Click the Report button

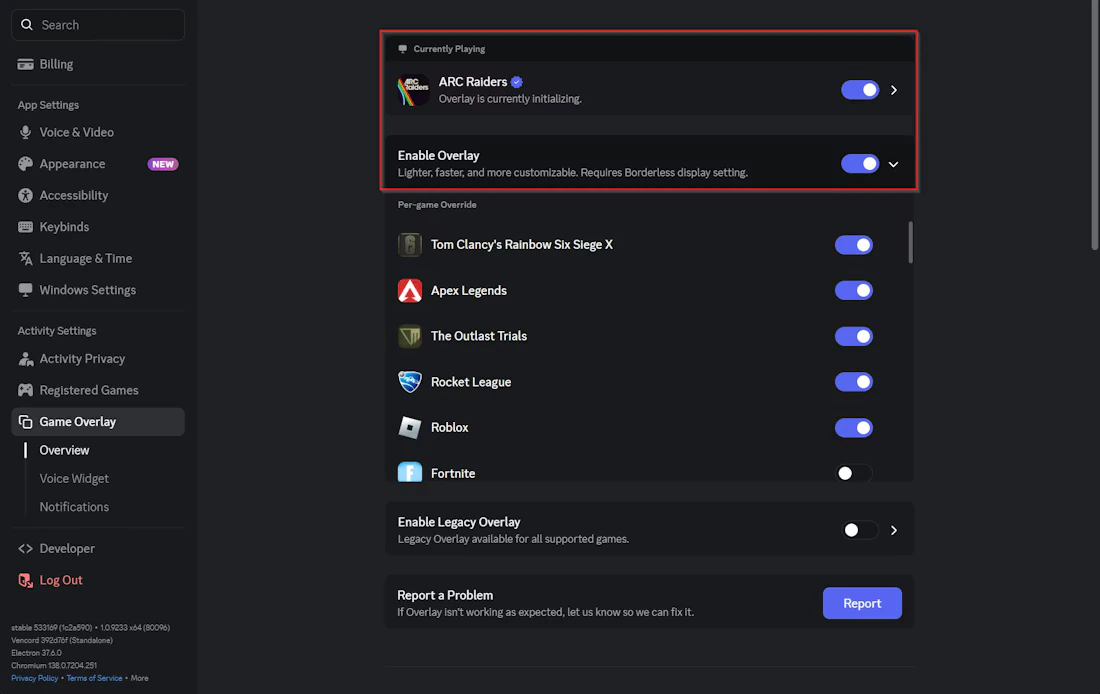(x=862, y=603)
